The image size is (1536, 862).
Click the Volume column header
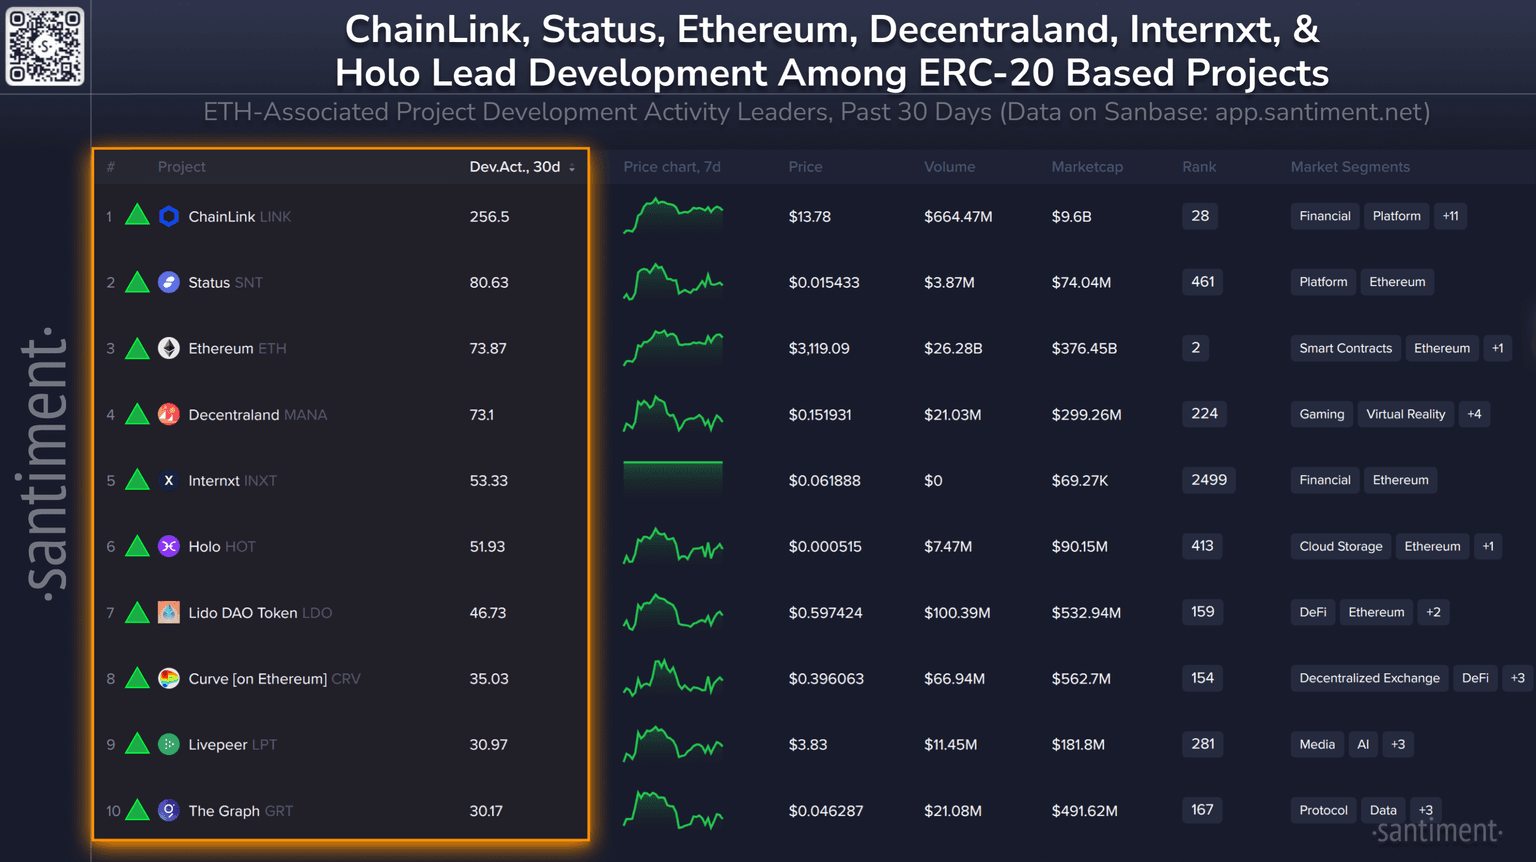coord(949,167)
